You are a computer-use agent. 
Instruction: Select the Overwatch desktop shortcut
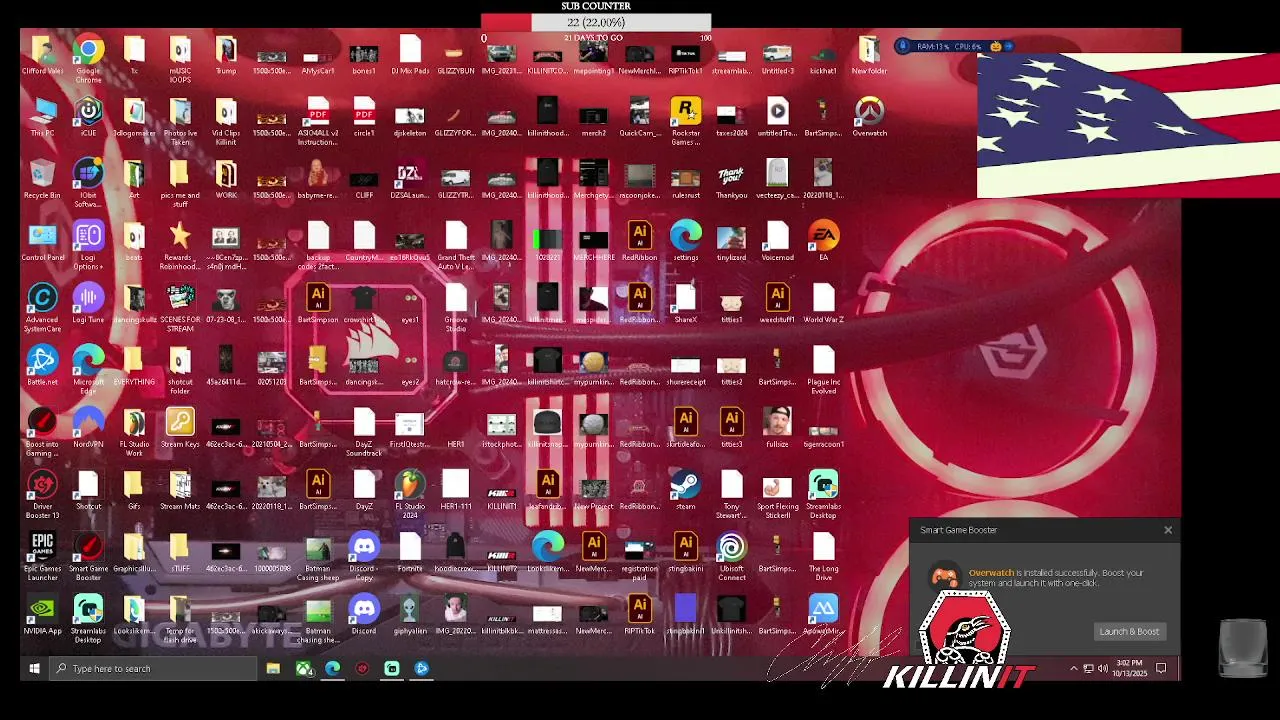(869, 117)
